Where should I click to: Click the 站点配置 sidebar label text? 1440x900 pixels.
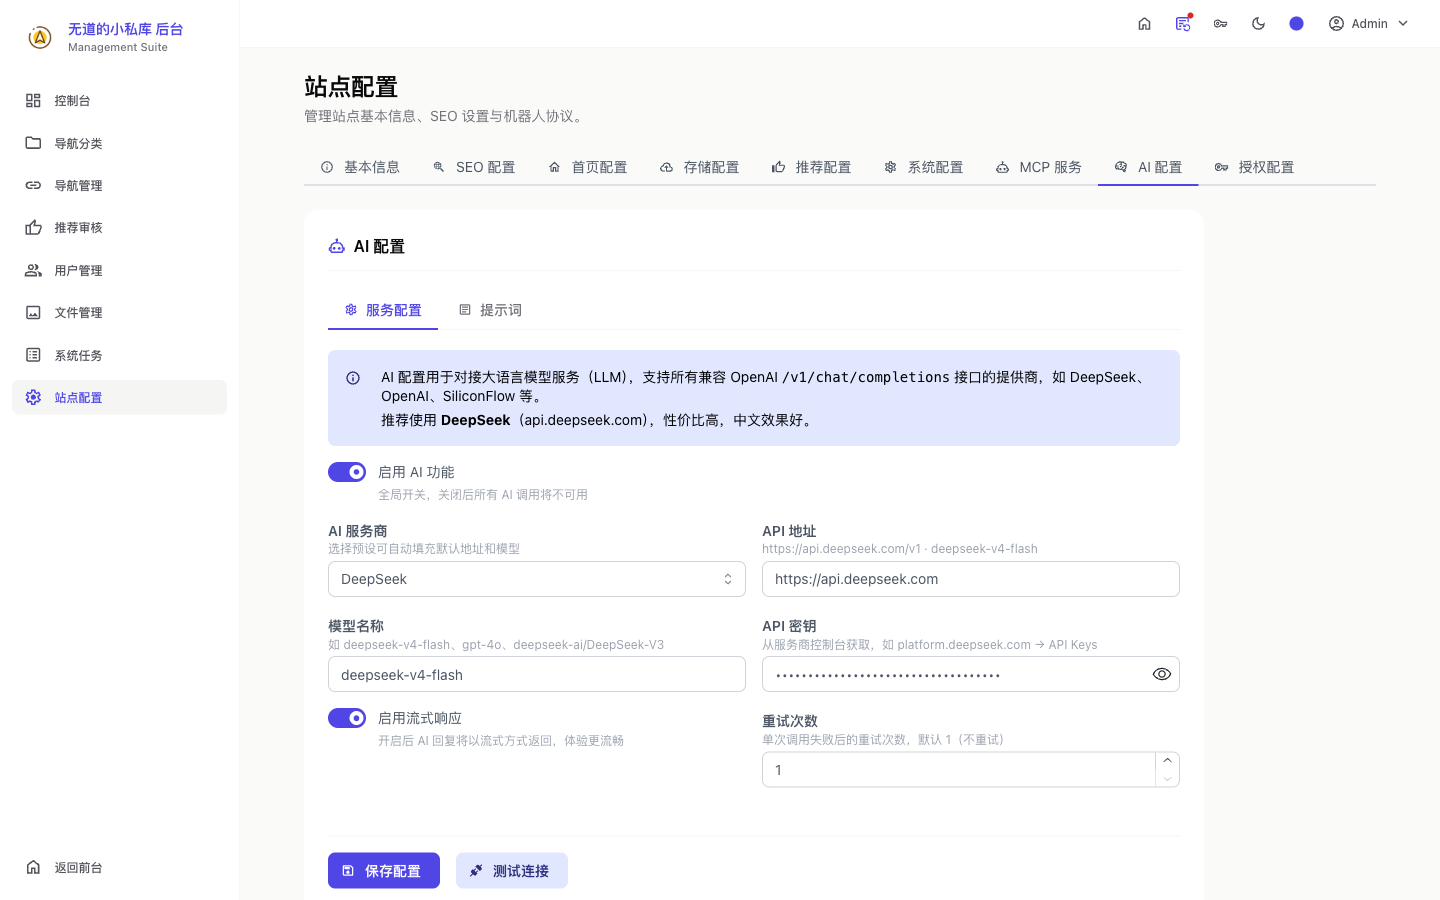tap(79, 398)
